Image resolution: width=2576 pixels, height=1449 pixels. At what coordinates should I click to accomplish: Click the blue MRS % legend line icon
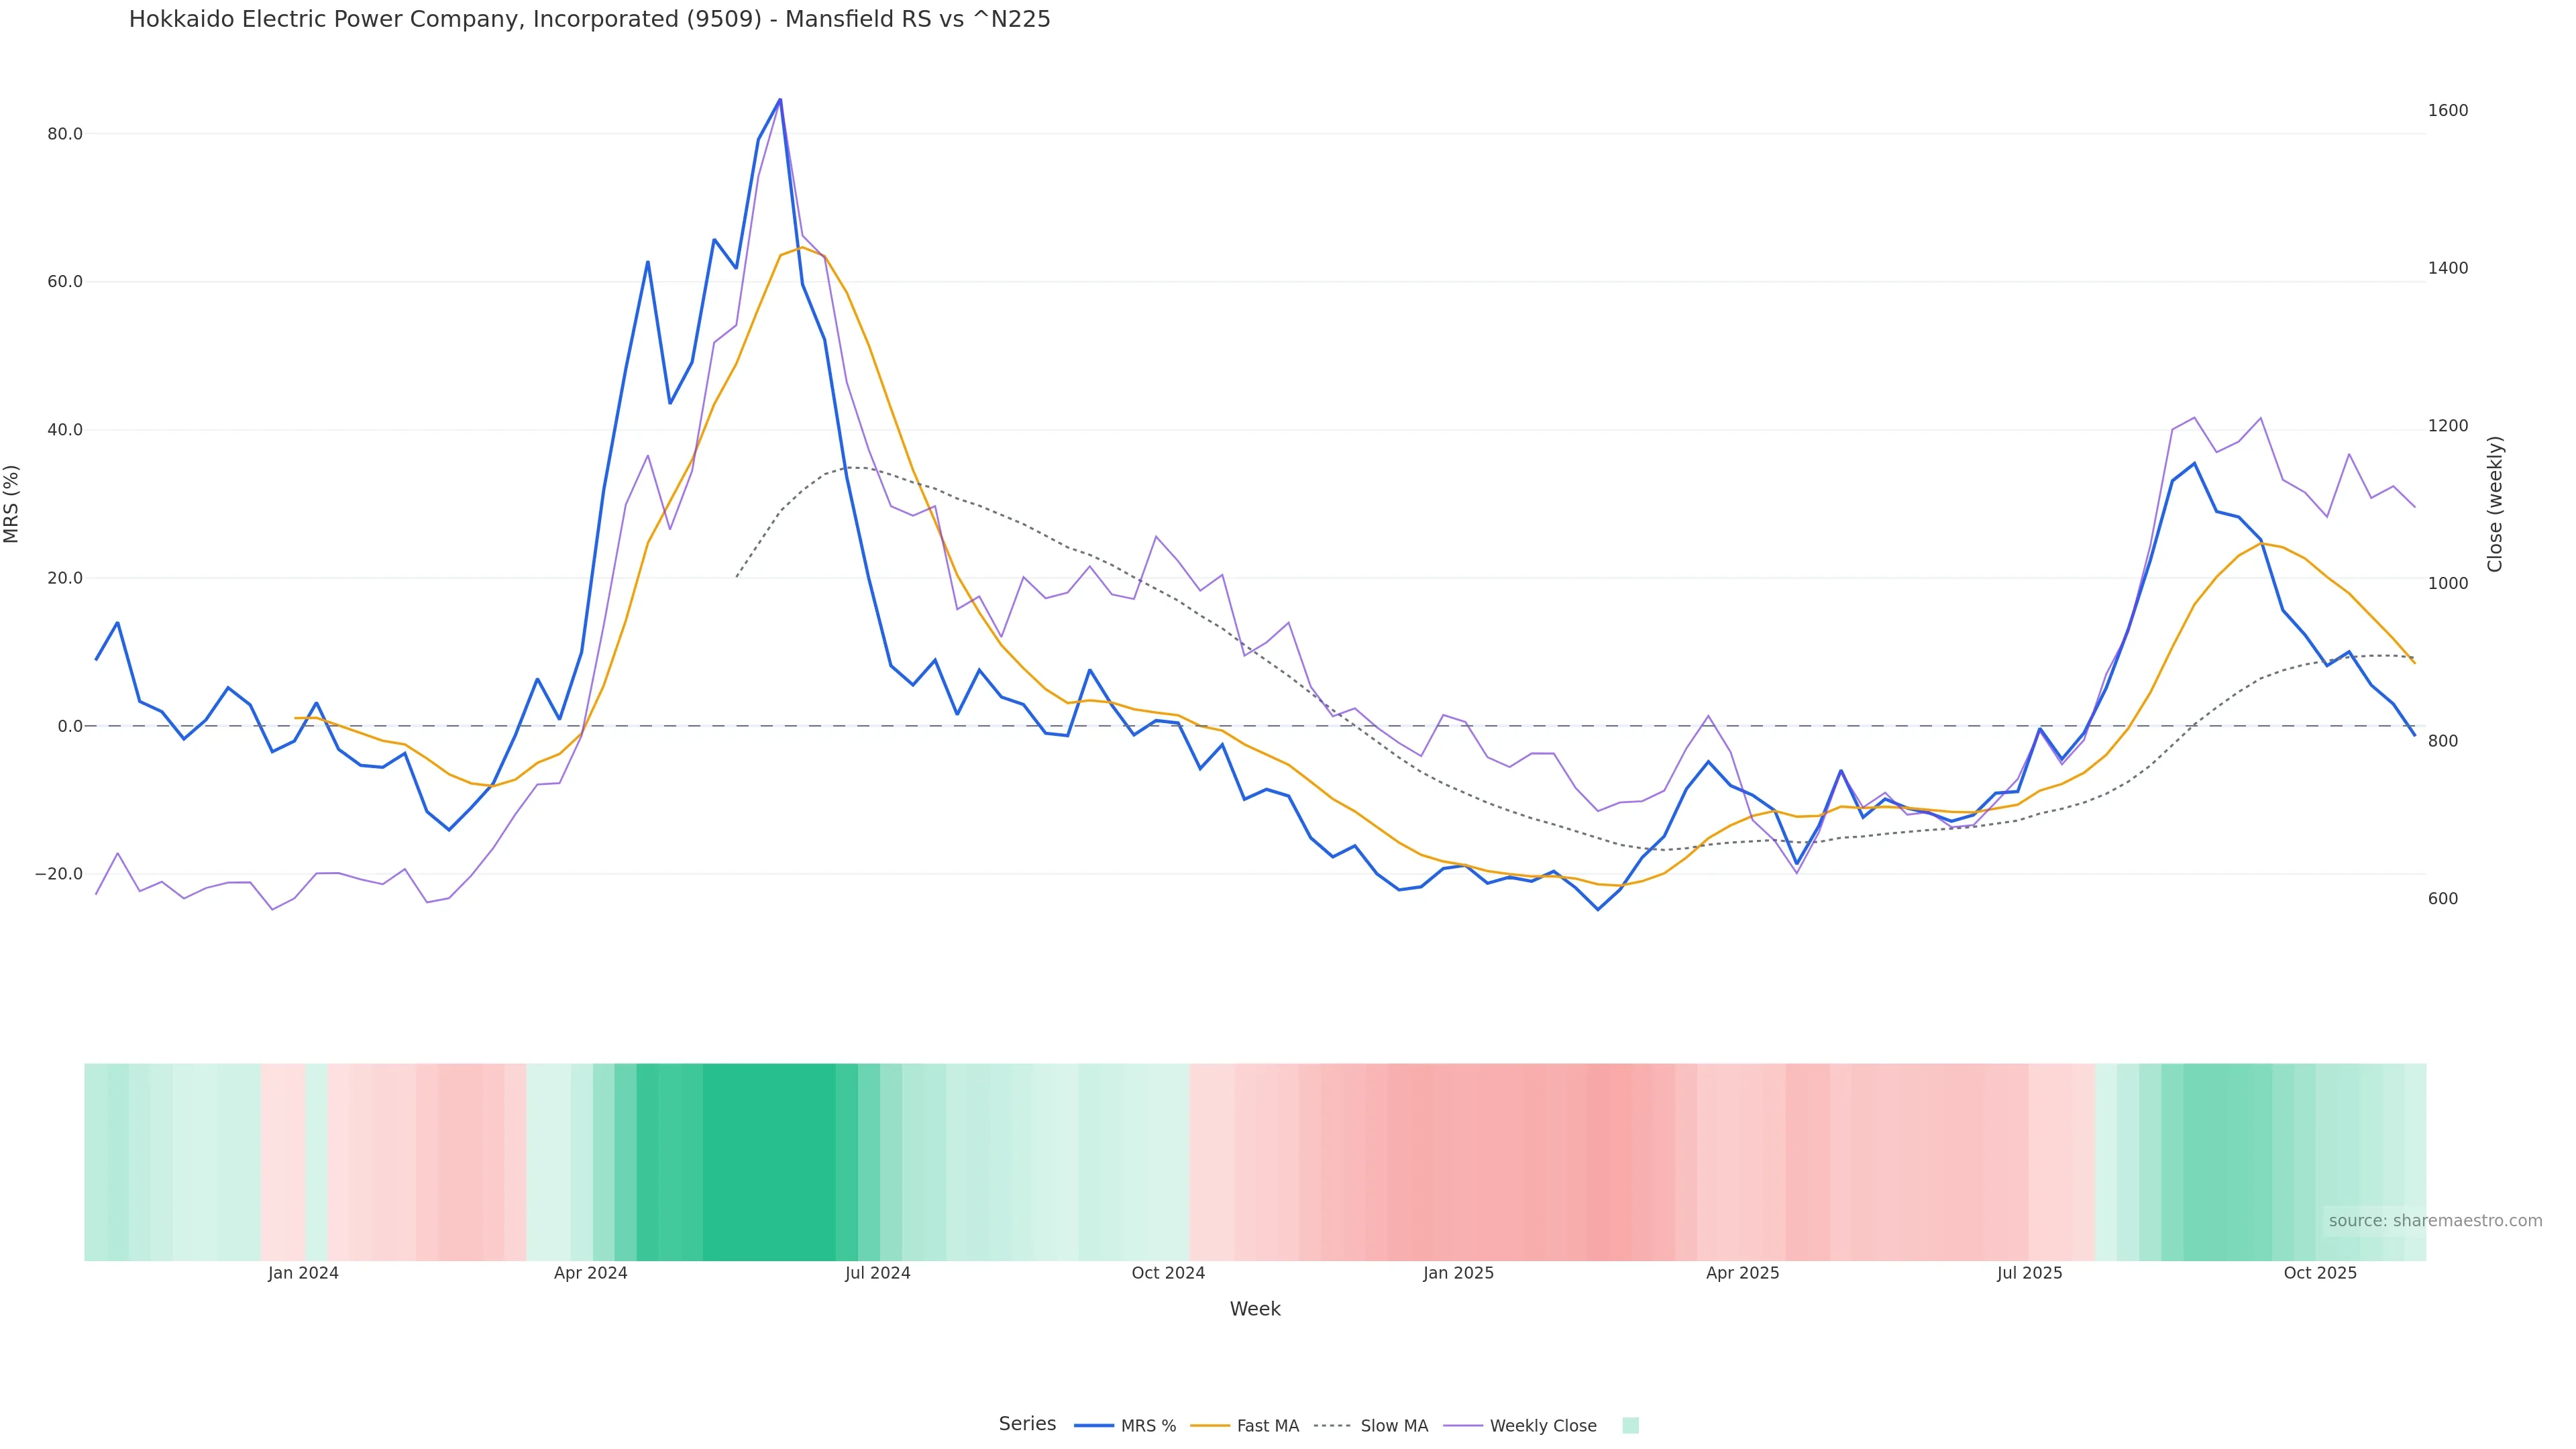(x=1094, y=1426)
